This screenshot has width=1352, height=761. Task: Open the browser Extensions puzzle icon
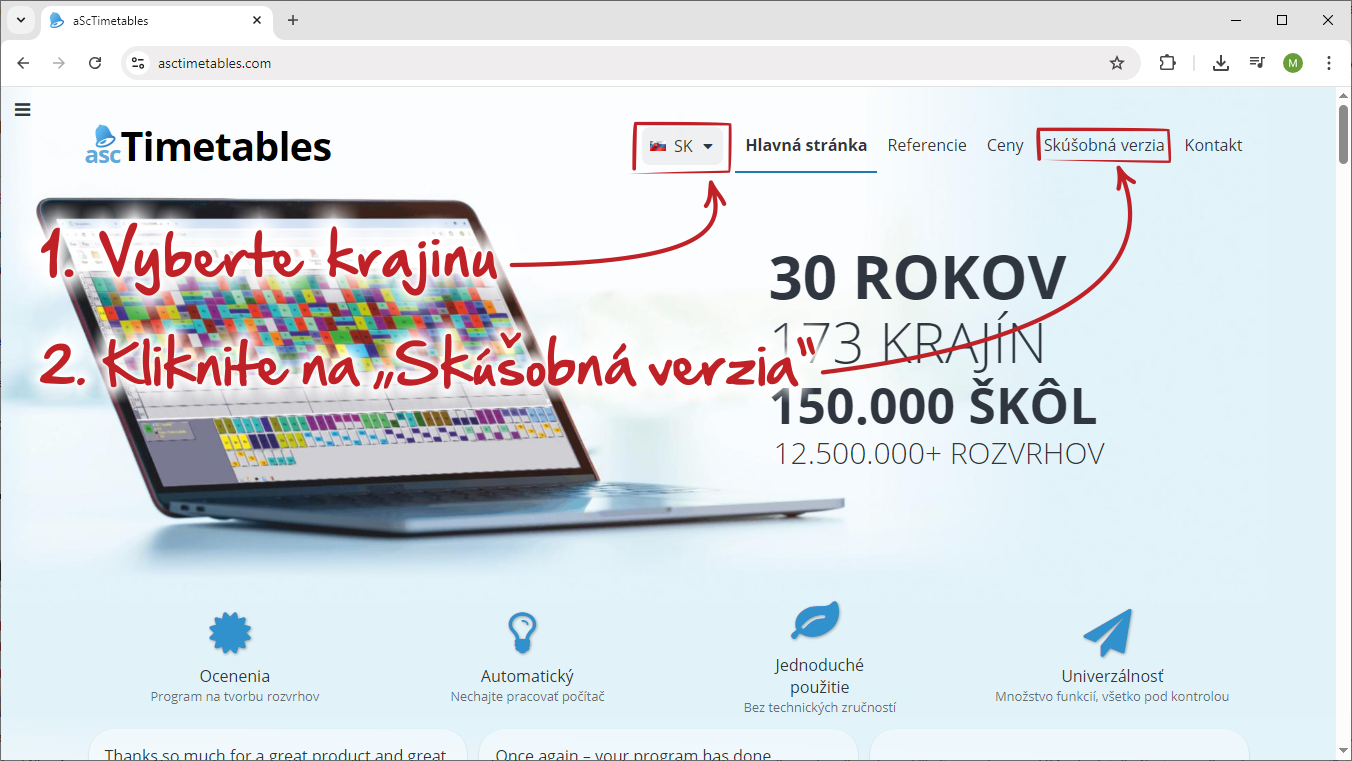coord(1167,63)
